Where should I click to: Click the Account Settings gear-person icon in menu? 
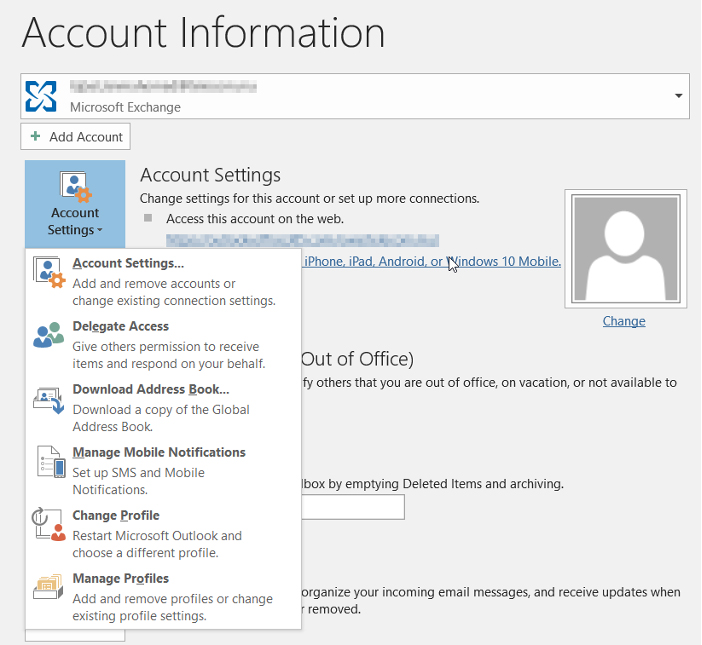[x=49, y=272]
